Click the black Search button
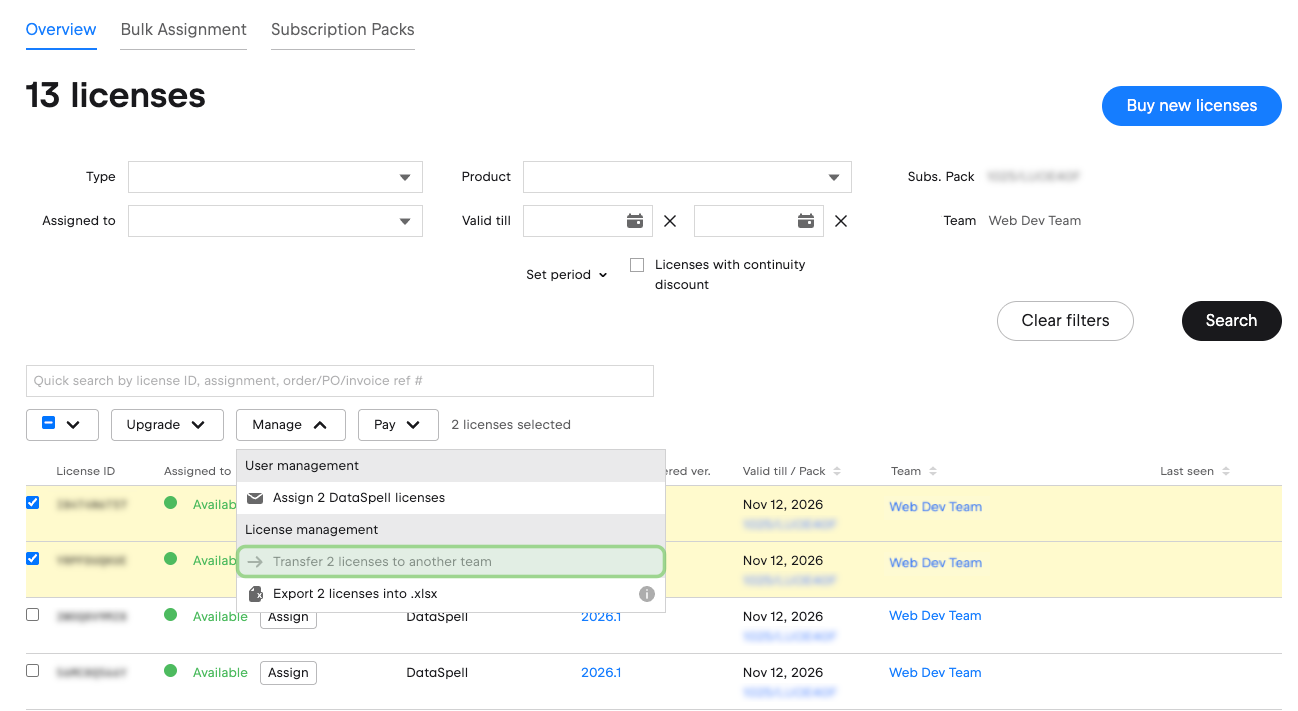Viewport: 1298px width, 711px height. pyautogui.click(x=1231, y=320)
